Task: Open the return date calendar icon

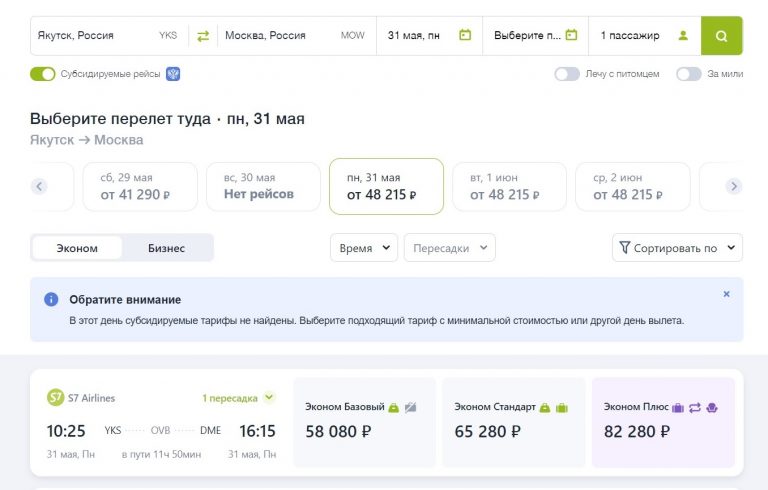Action: coord(571,36)
